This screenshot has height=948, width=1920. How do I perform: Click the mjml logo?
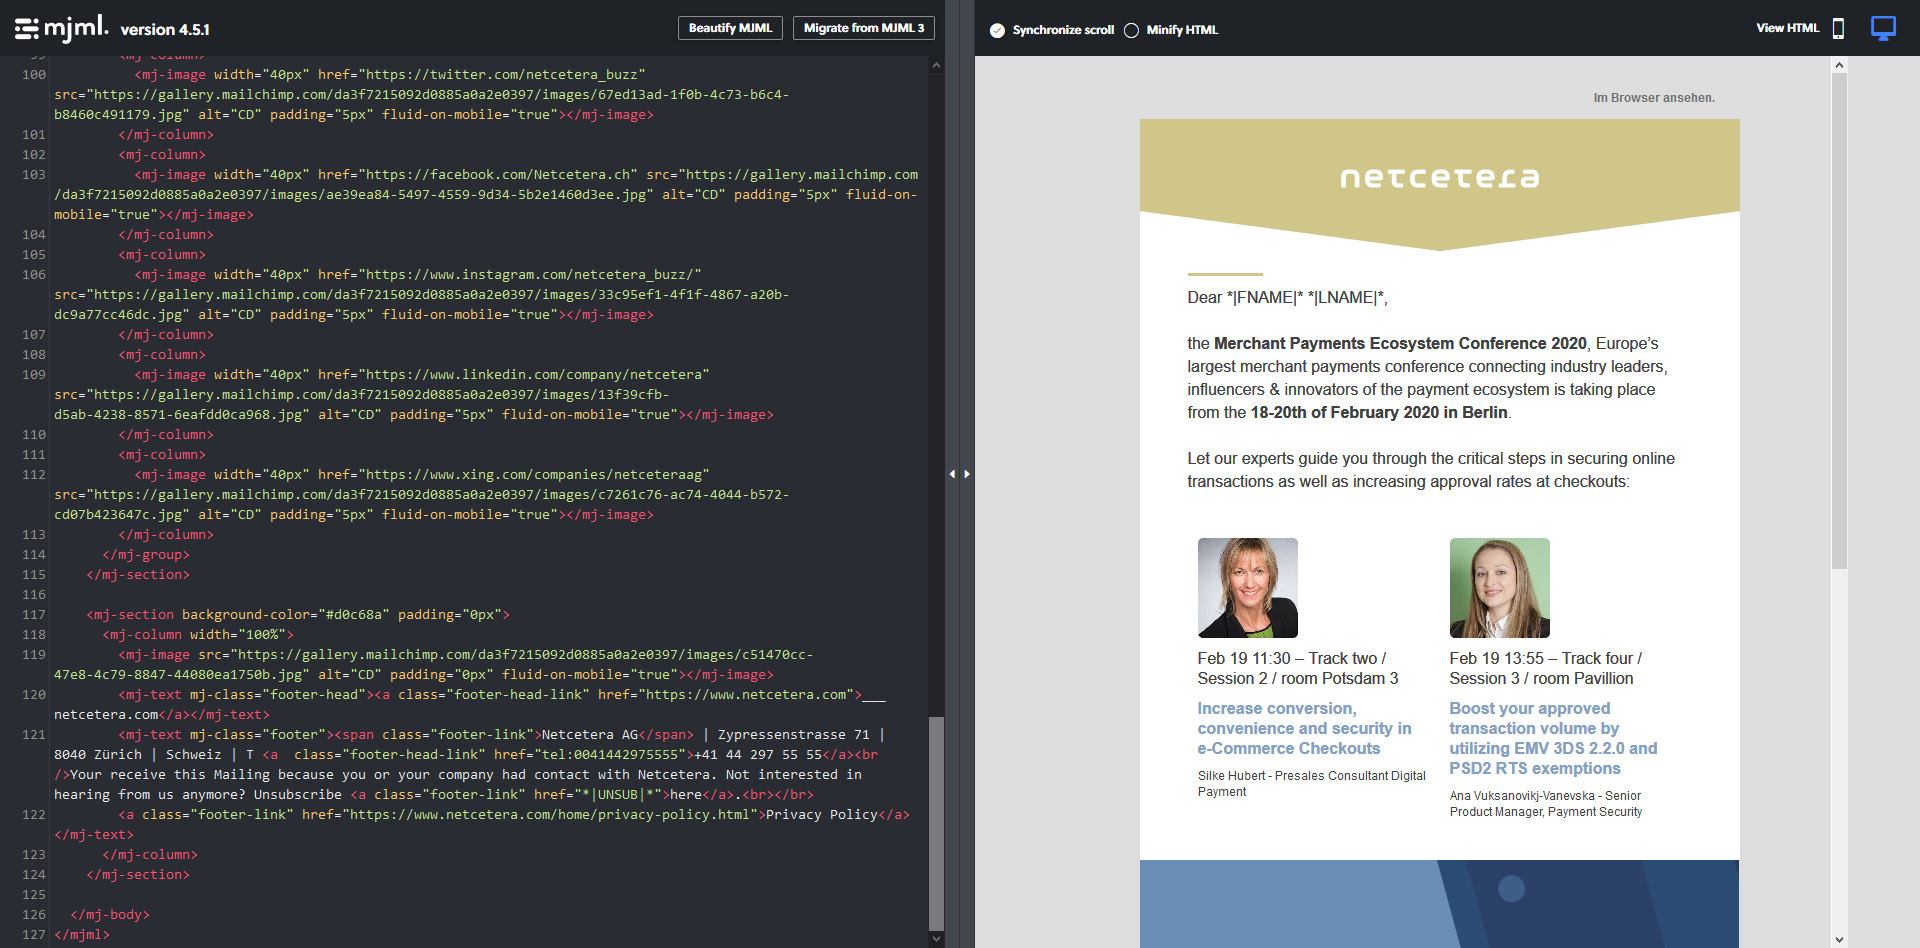61,28
